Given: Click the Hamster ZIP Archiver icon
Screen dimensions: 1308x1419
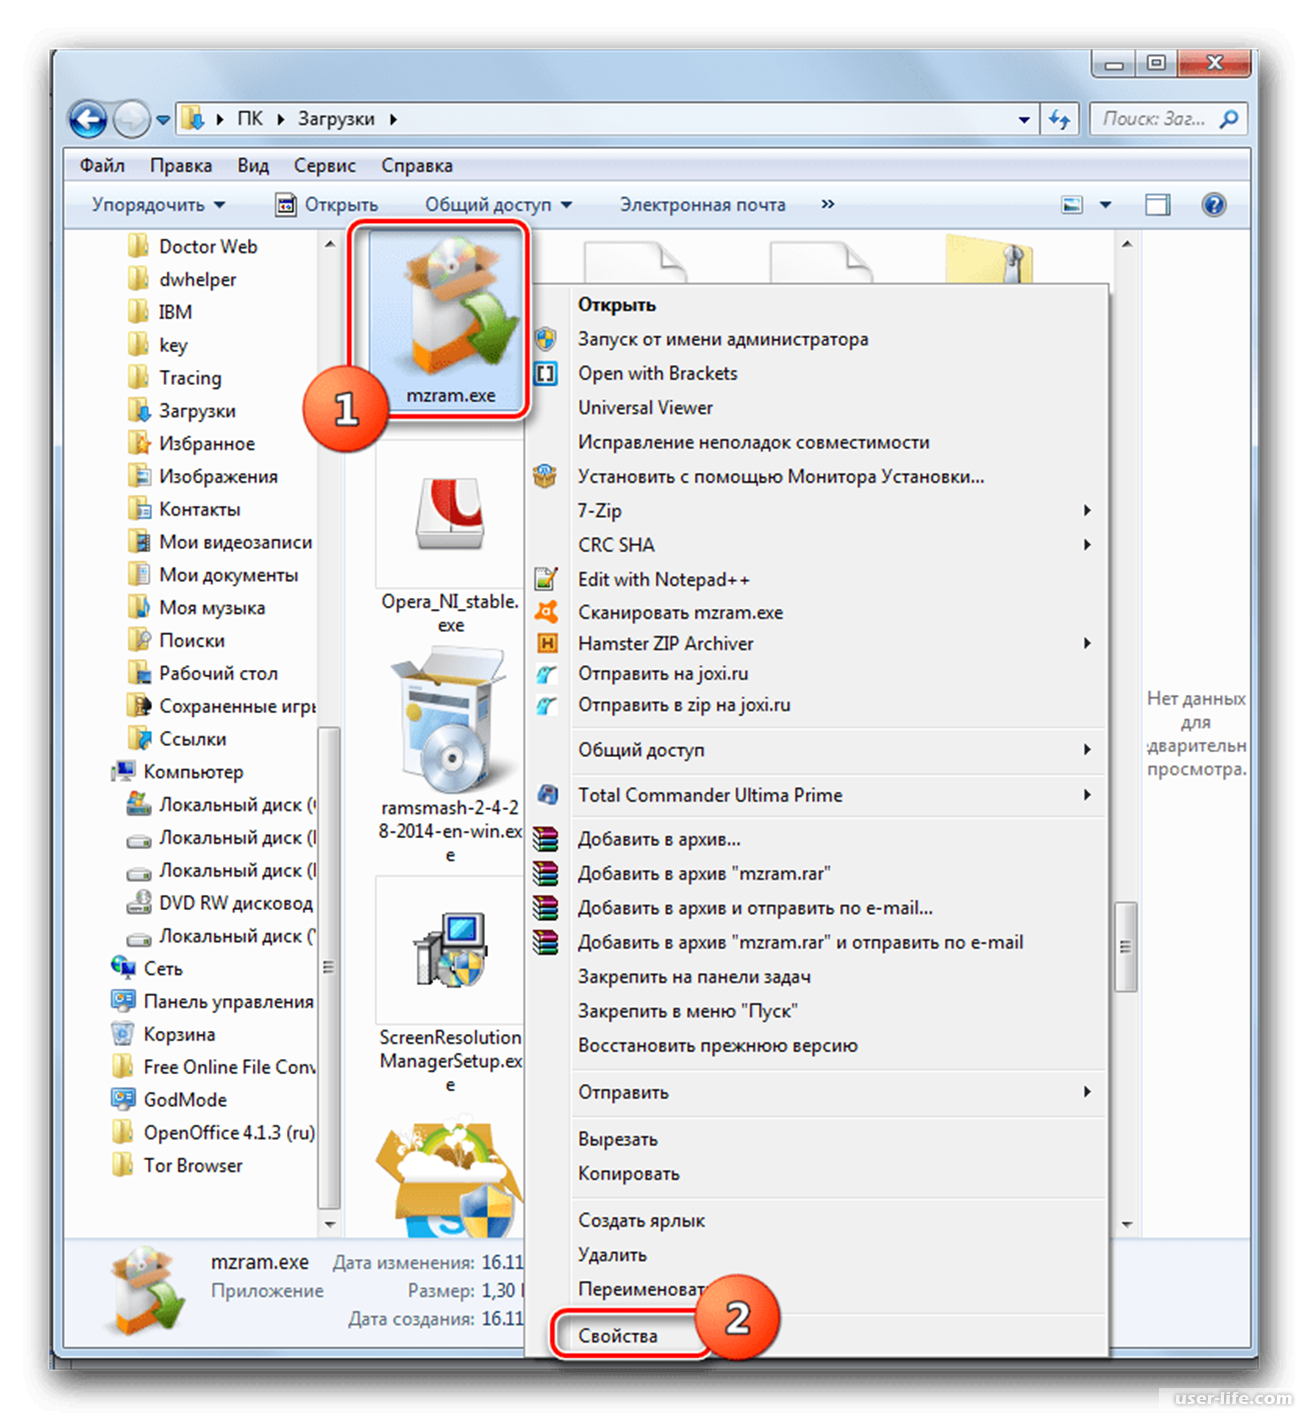Looking at the screenshot, I should tap(546, 644).
